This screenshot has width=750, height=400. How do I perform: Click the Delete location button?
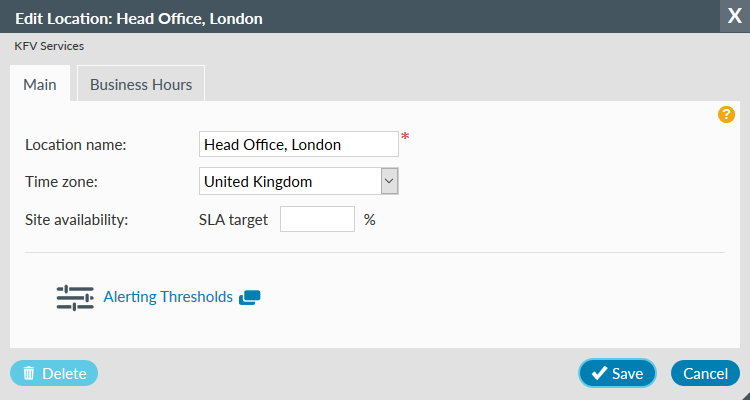[x=54, y=373]
